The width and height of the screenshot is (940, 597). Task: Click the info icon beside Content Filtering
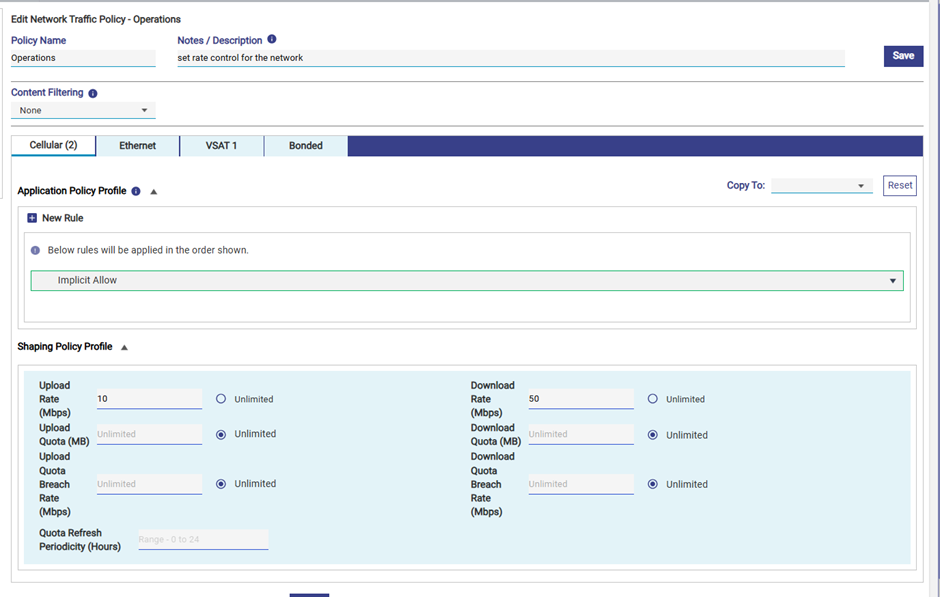pos(93,93)
